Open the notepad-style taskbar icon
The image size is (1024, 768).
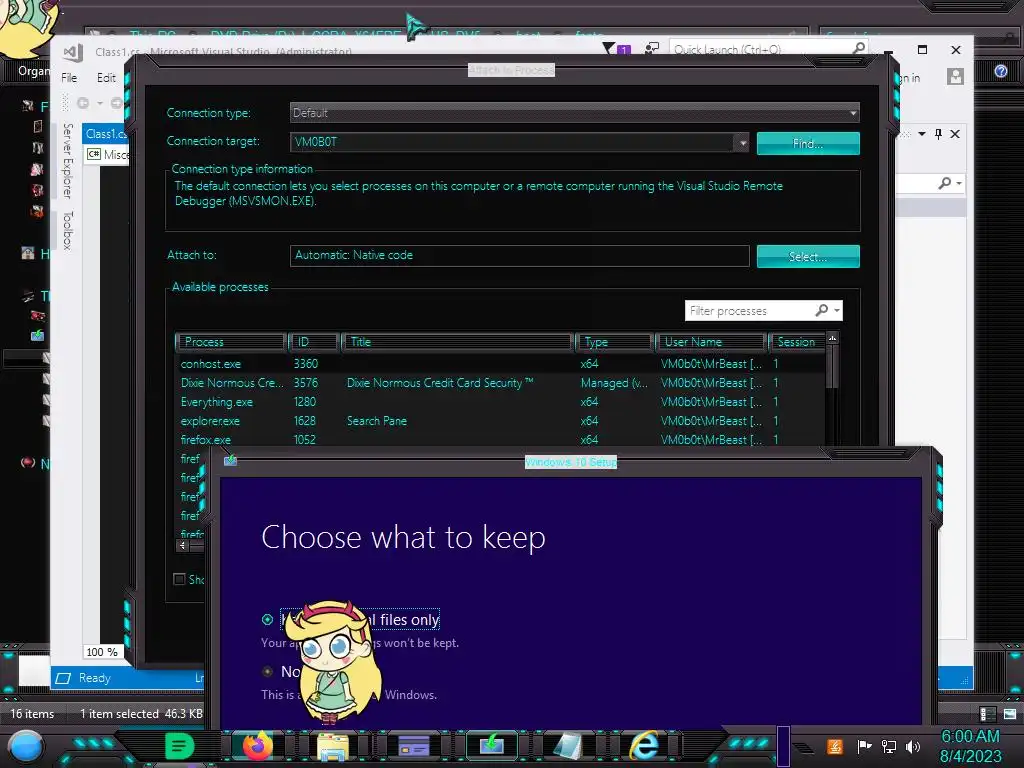(x=567, y=746)
